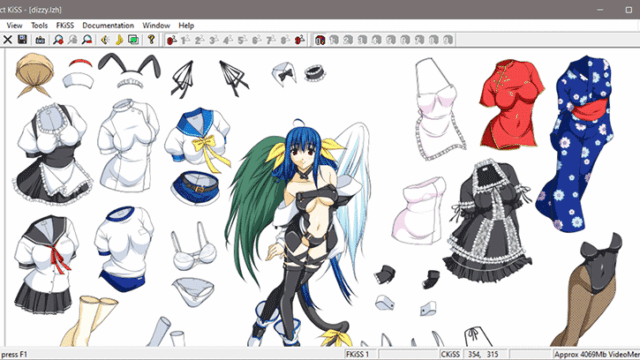Screen dimensions: 640x360
Task: Open the Tools menu
Action: coord(39,25)
